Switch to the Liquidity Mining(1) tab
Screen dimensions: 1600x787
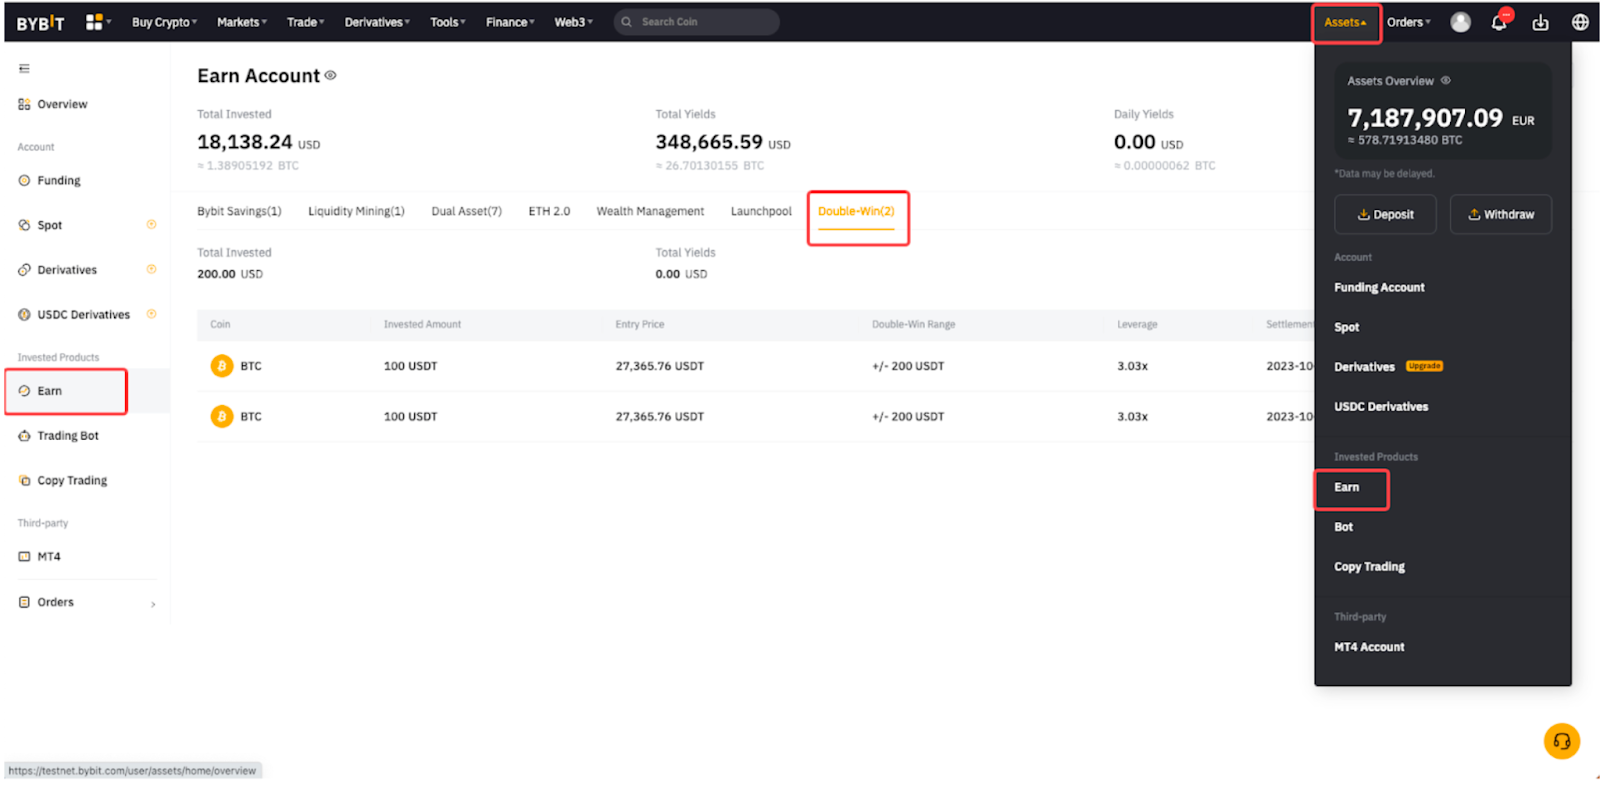(356, 211)
